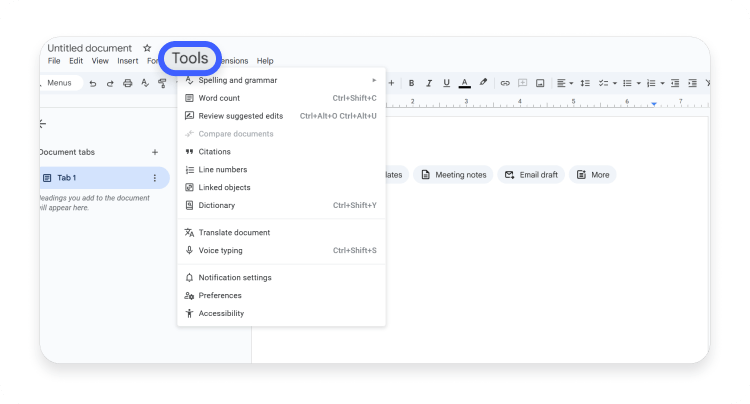
Task: Open the Insert menu
Action: [128, 61]
